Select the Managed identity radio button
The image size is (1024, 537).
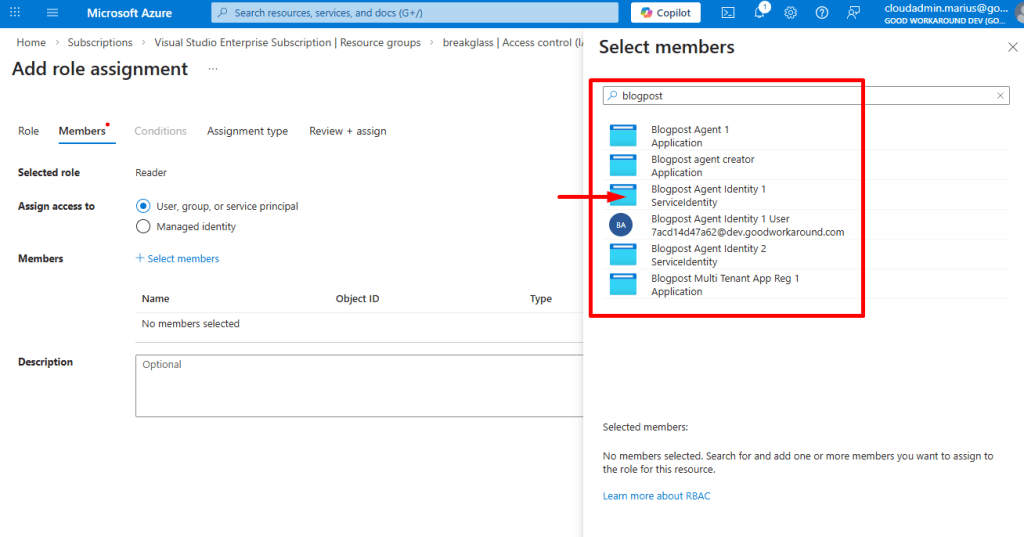[143, 226]
